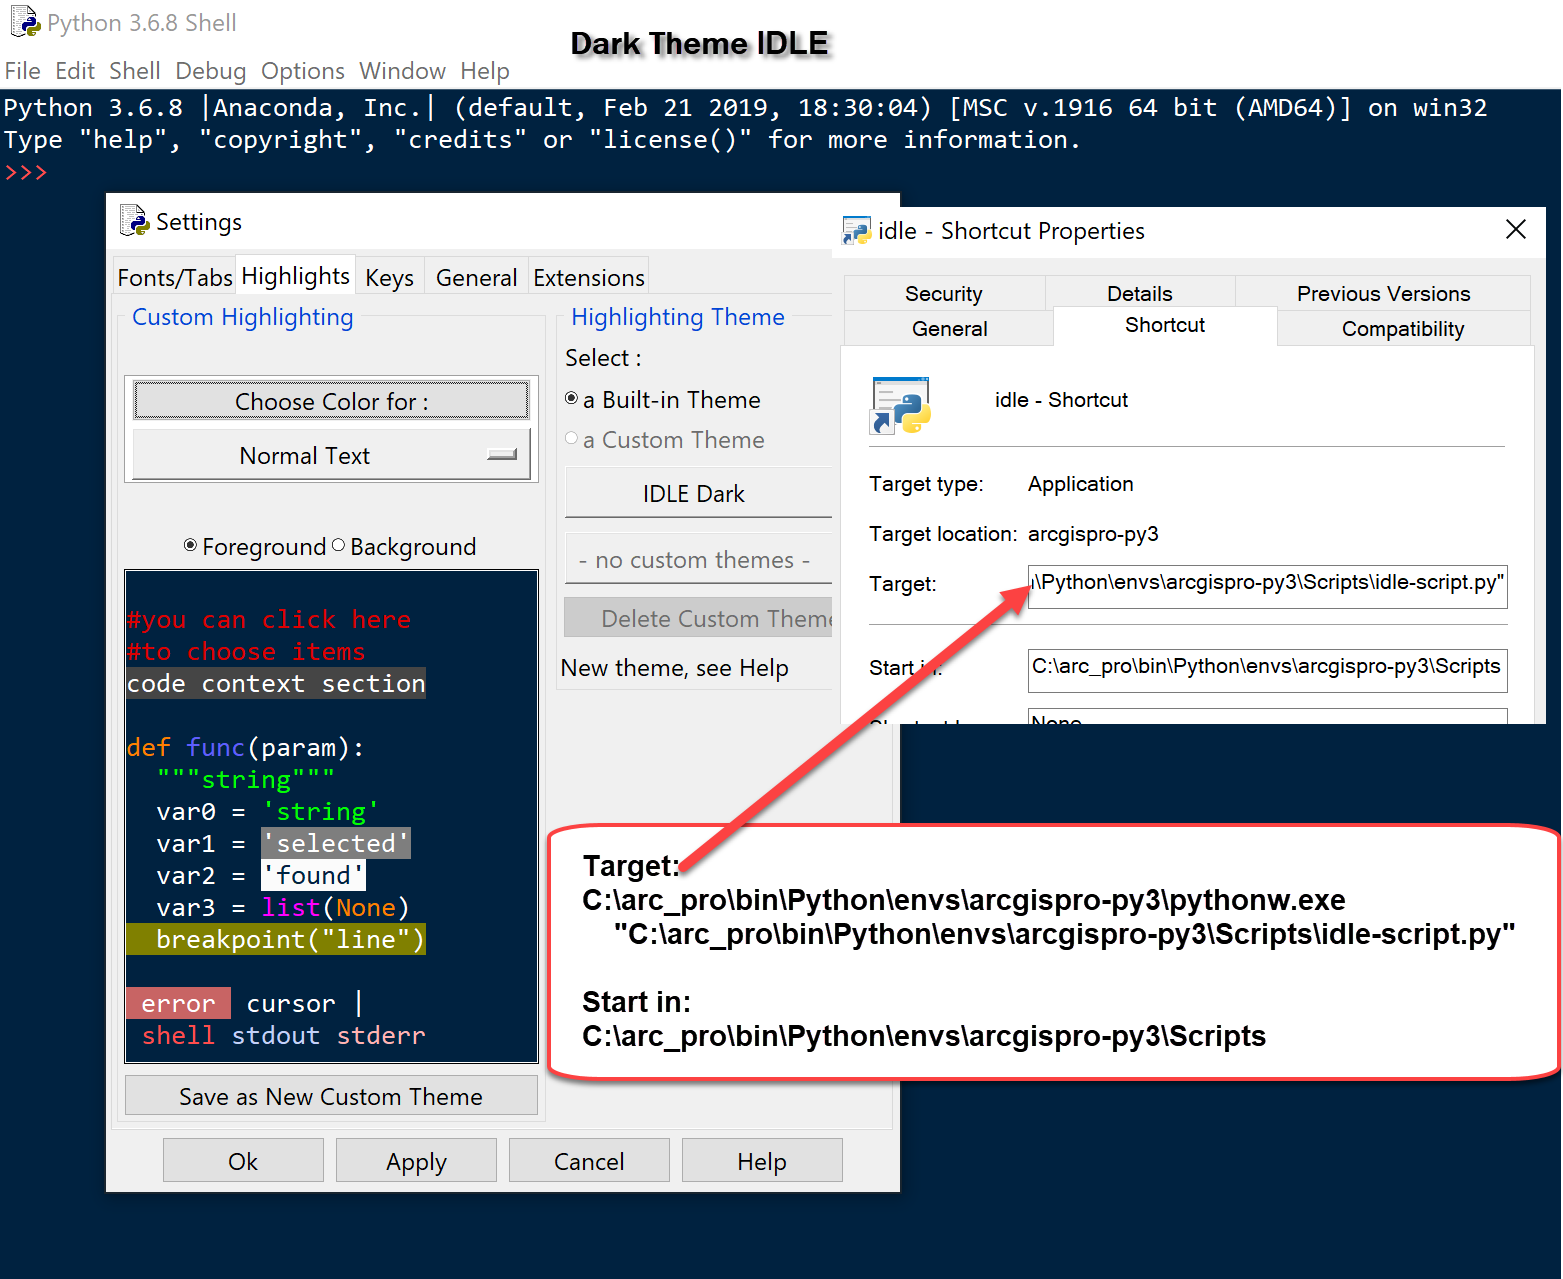
Task: Click the Settings dialog Python icon
Action: coord(134,220)
